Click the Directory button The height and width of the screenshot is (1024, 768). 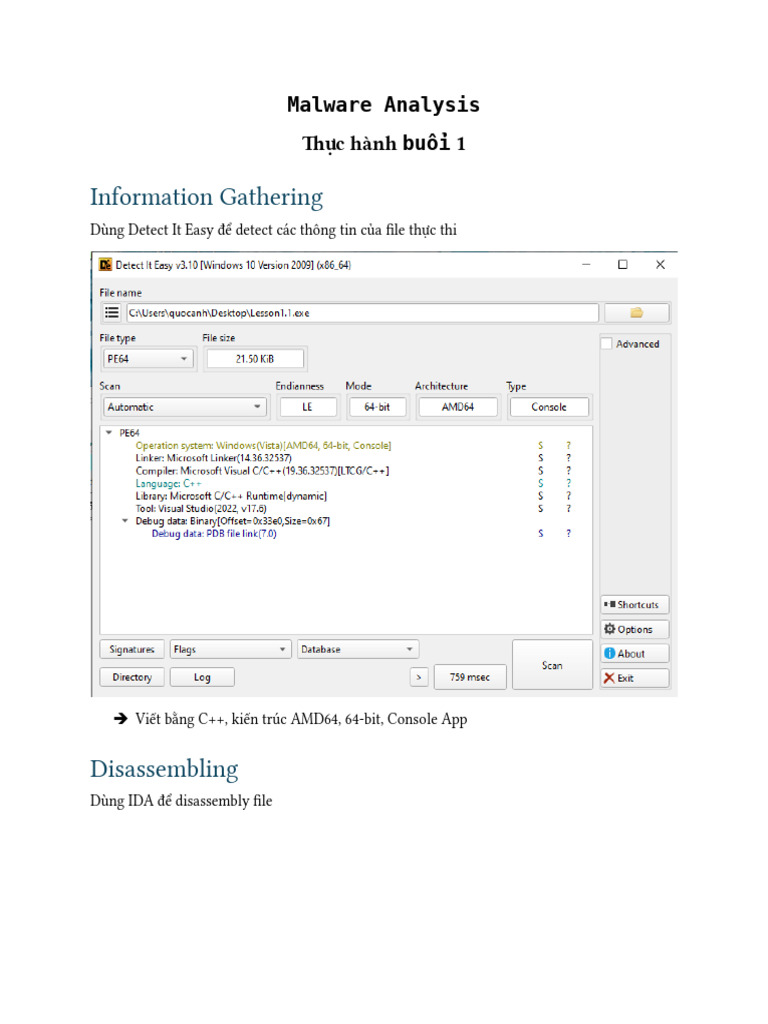131,677
